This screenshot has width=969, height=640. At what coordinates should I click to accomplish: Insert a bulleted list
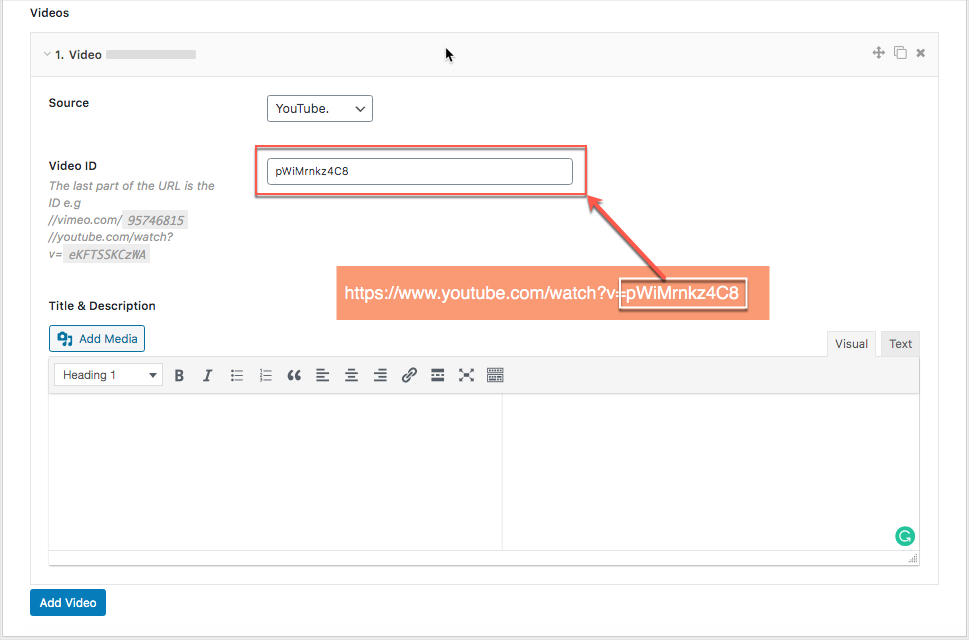(237, 375)
